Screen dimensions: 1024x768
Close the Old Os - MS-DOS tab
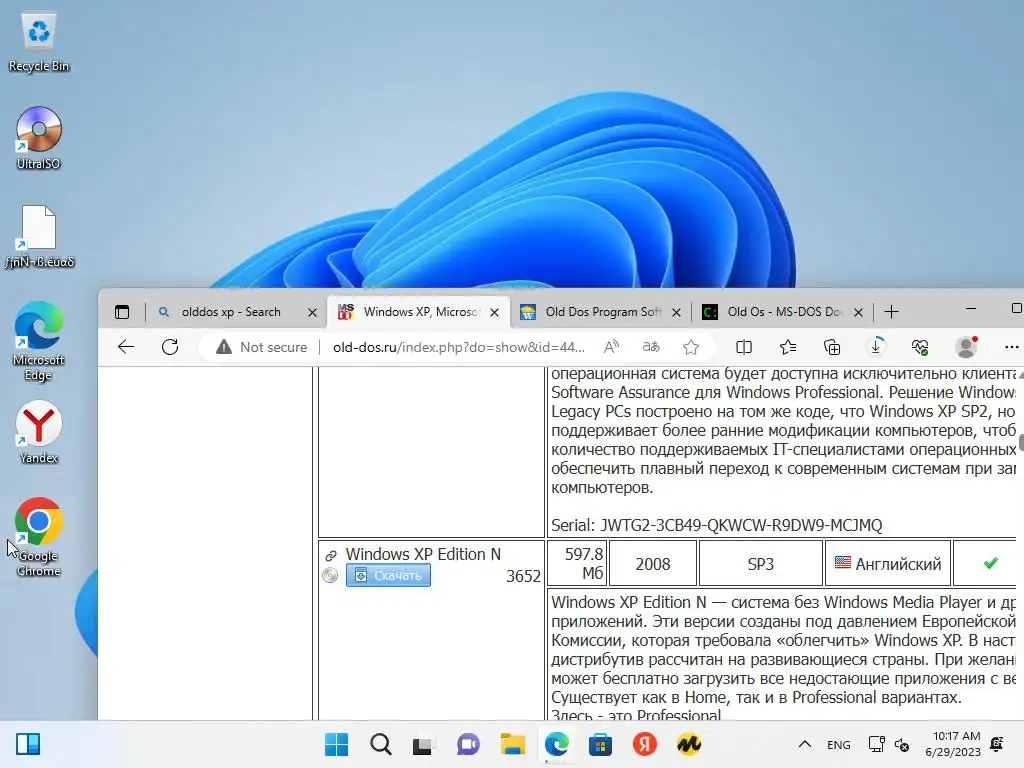click(858, 313)
